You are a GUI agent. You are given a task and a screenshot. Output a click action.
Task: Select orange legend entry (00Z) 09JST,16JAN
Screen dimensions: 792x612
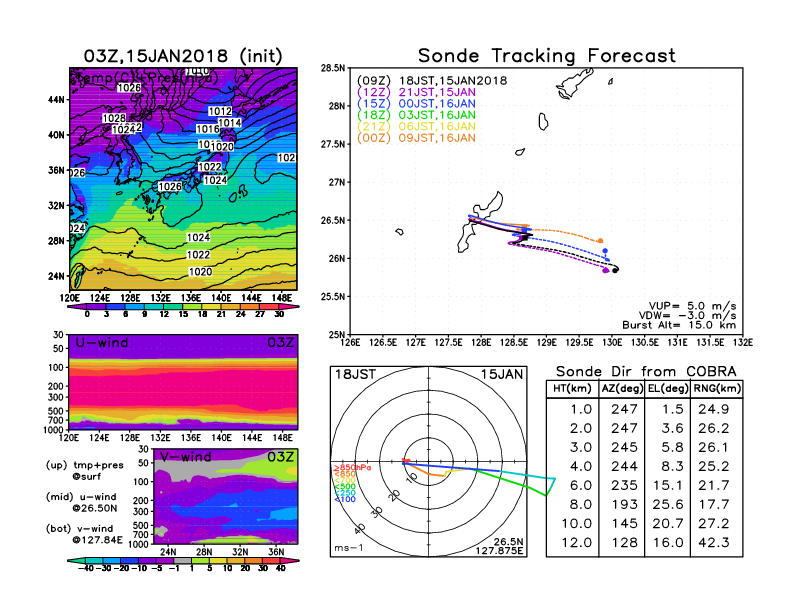click(x=416, y=138)
